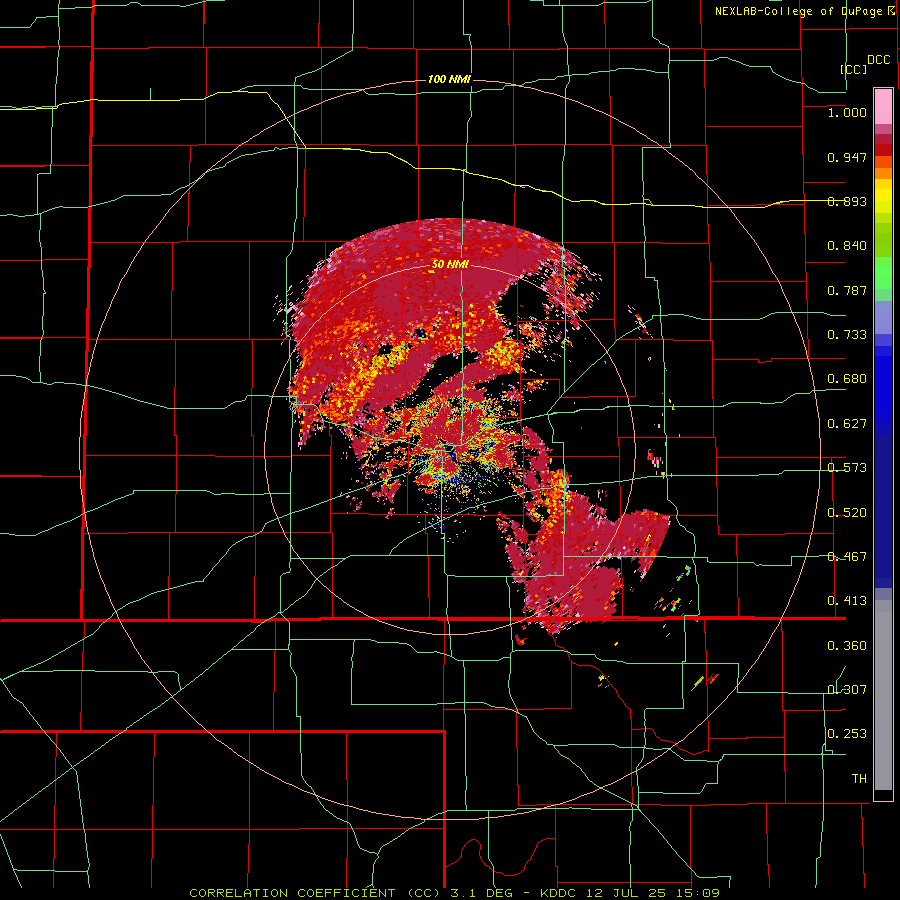Click the Correlation Coefficient caption at bottom
The width and height of the screenshot is (900, 900).
click(454, 893)
